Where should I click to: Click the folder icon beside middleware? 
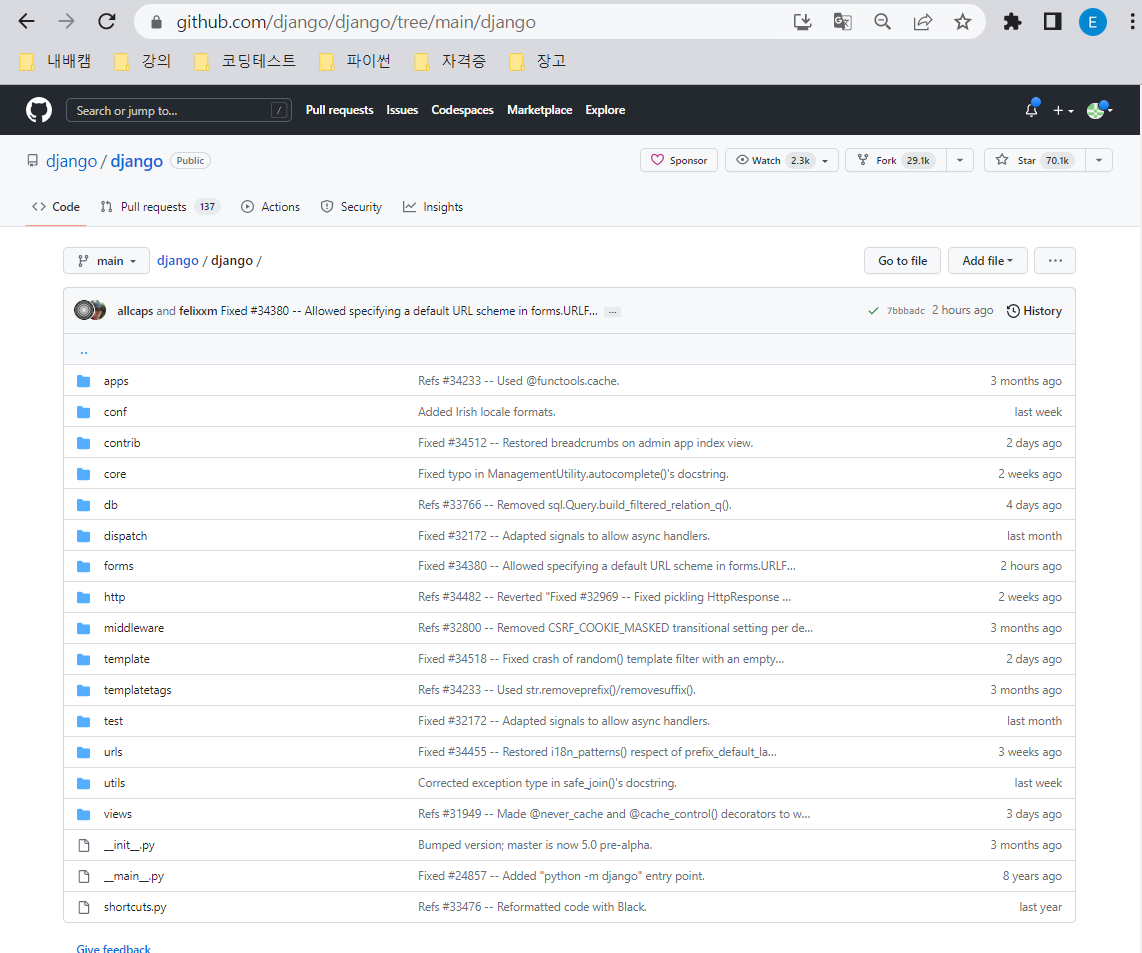click(84, 628)
